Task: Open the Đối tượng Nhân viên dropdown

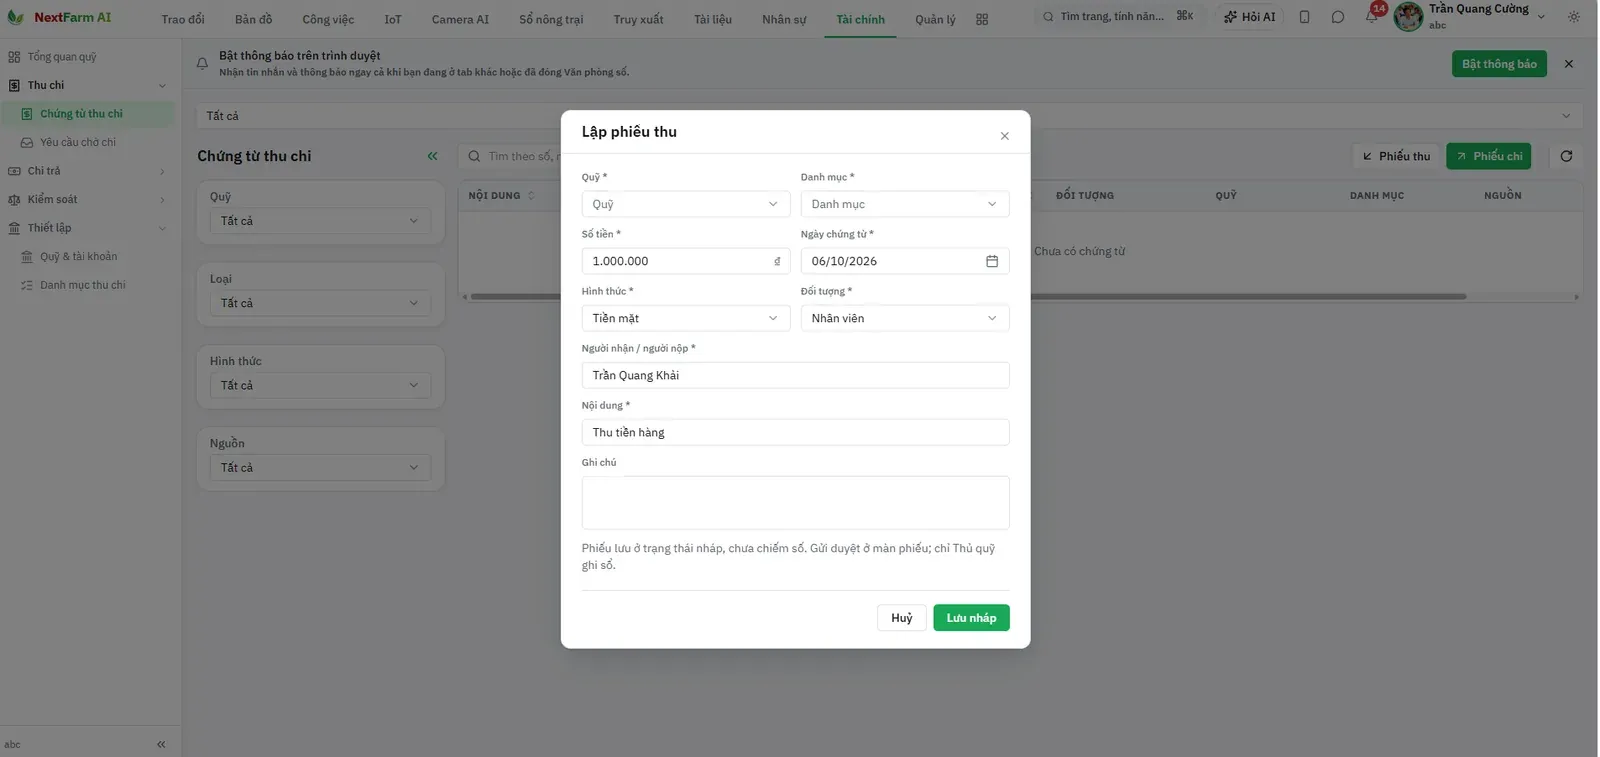Action: coord(904,318)
